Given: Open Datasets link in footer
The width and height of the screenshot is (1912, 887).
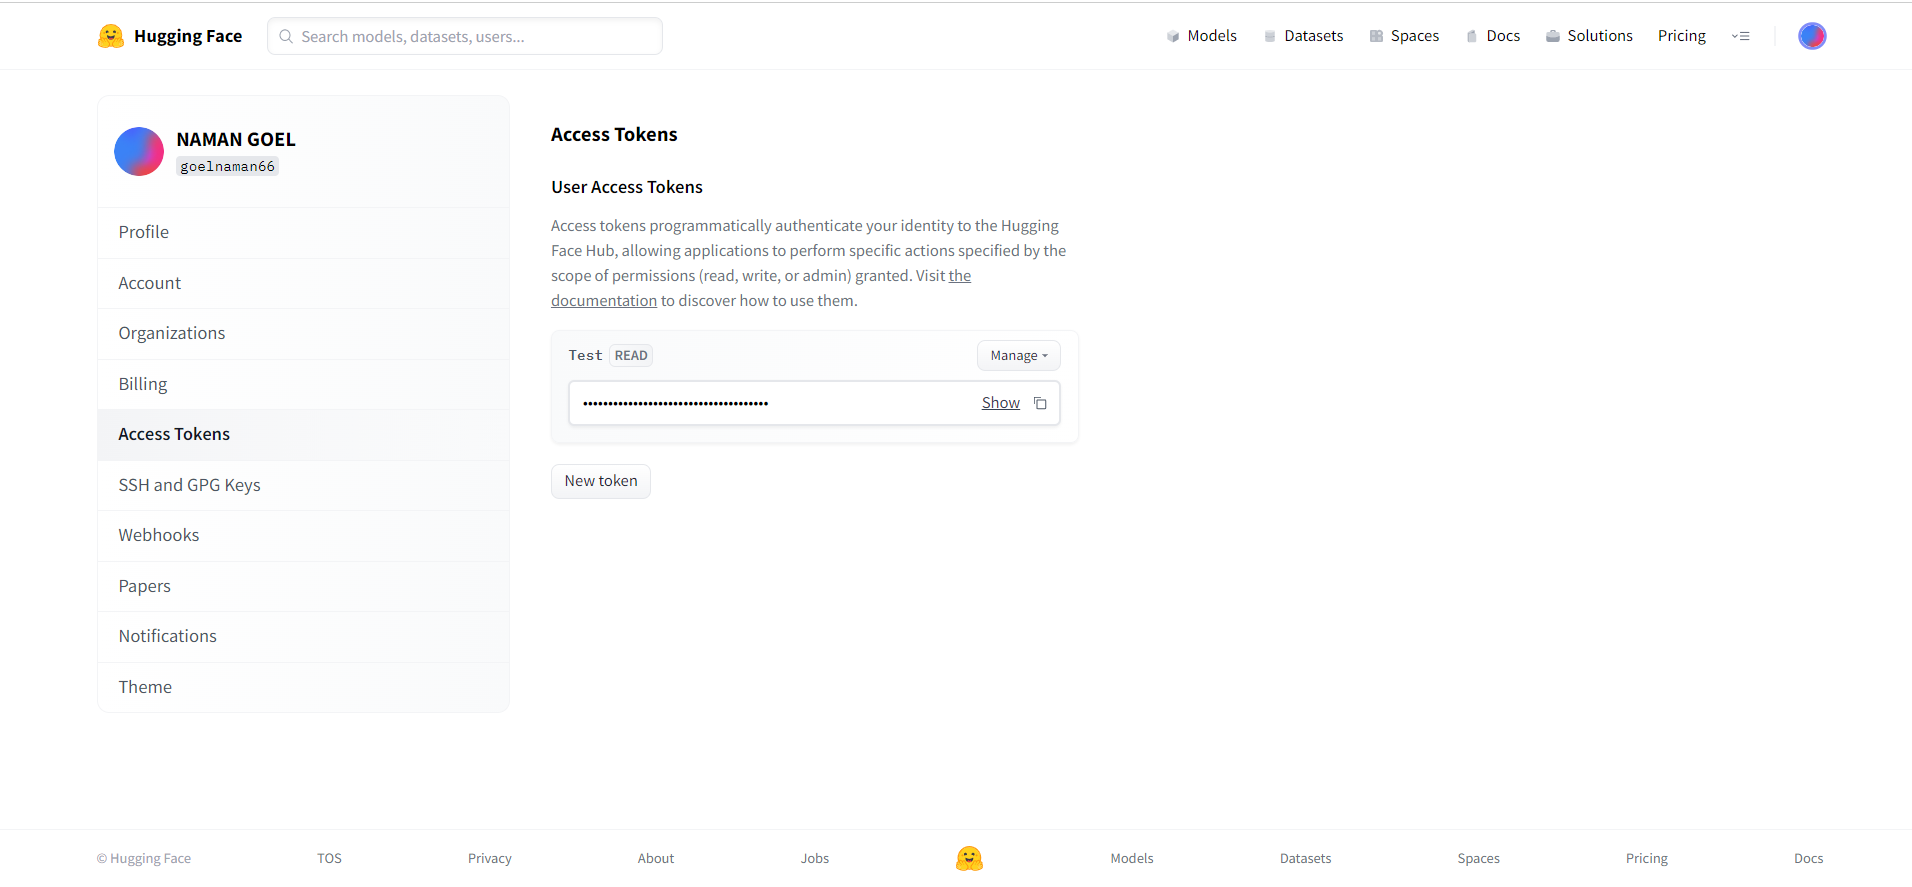Looking at the screenshot, I should point(1306,858).
